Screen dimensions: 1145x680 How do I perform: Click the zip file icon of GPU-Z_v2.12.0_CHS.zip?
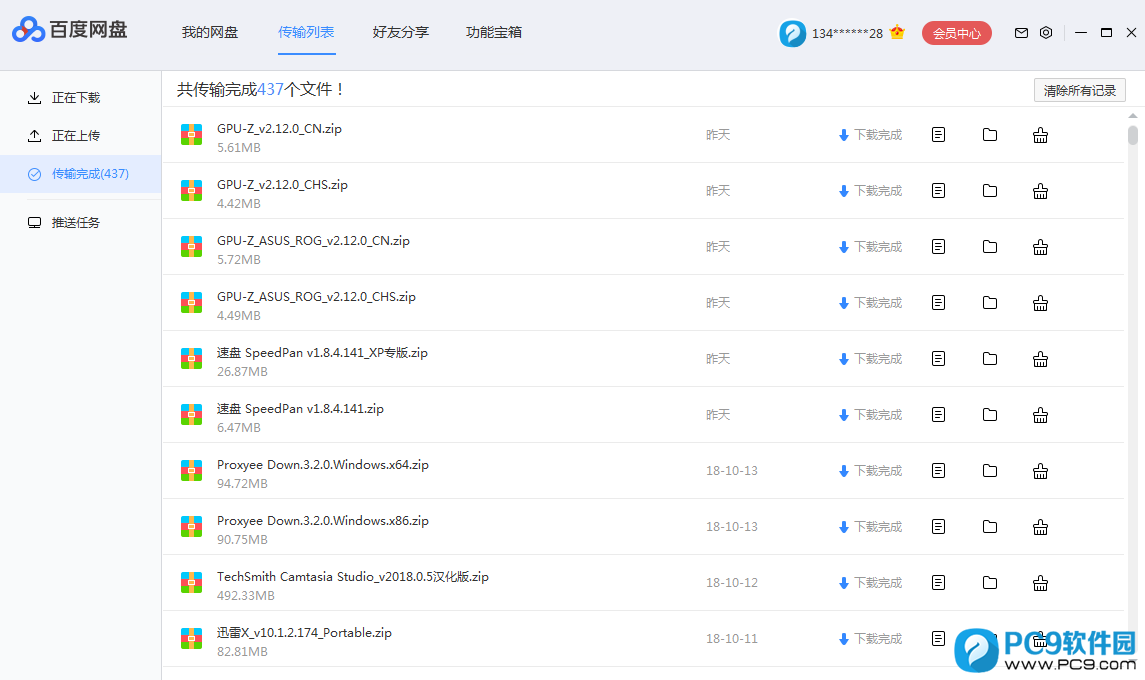point(191,191)
